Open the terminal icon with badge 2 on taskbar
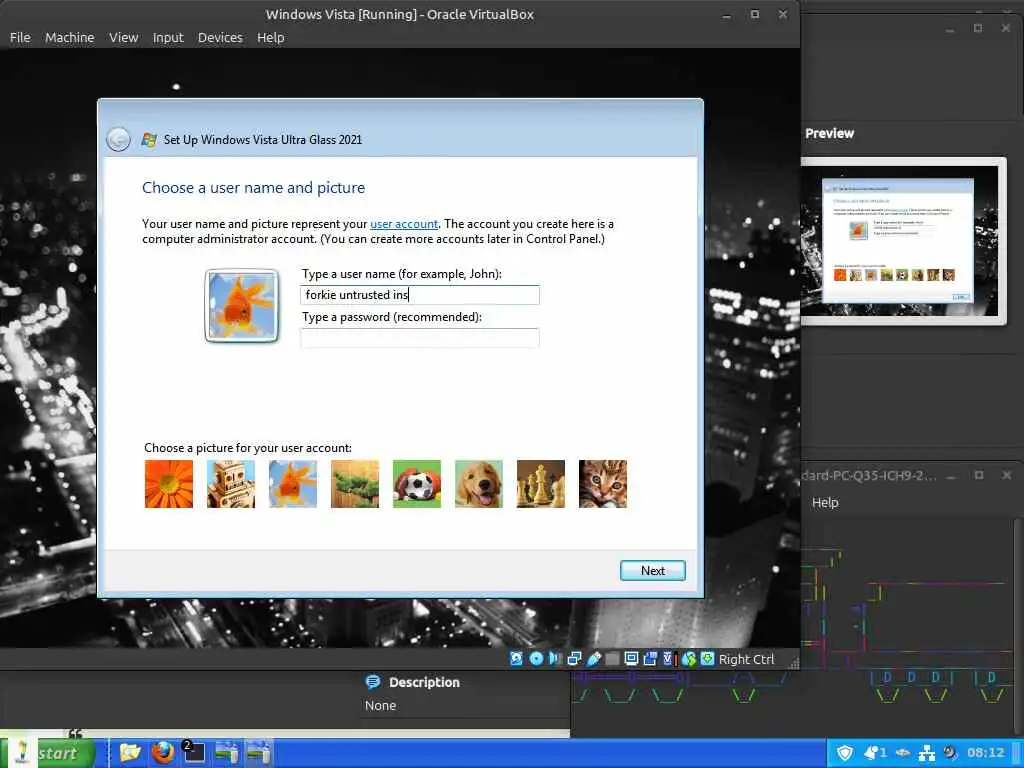The height and width of the screenshot is (768, 1024). tap(194, 753)
